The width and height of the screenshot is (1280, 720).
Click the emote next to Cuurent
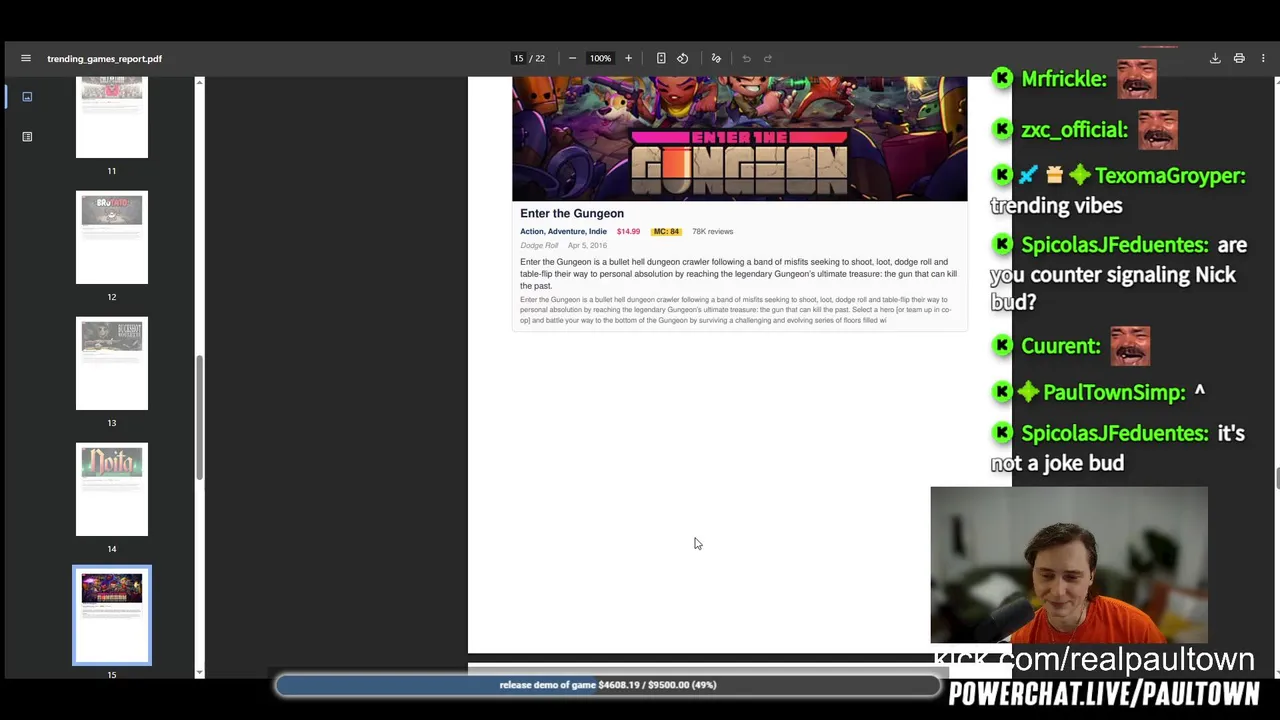click(1130, 346)
